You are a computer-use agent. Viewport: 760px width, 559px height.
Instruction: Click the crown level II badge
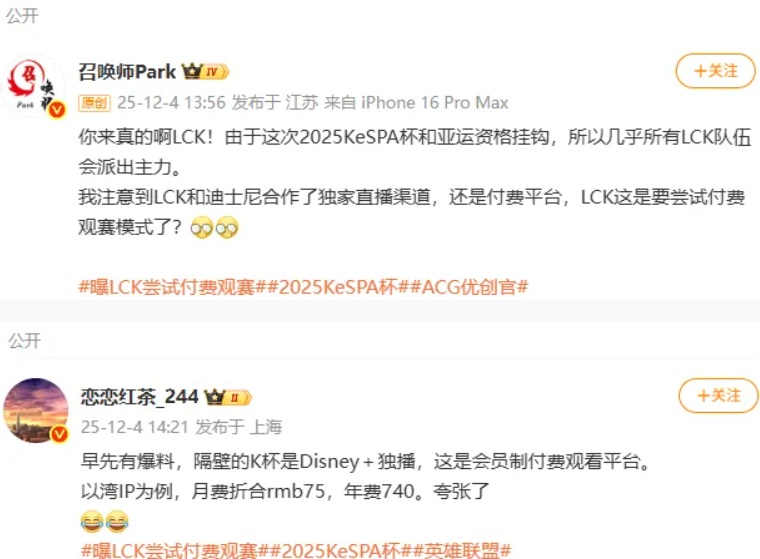(x=228, y=398)
